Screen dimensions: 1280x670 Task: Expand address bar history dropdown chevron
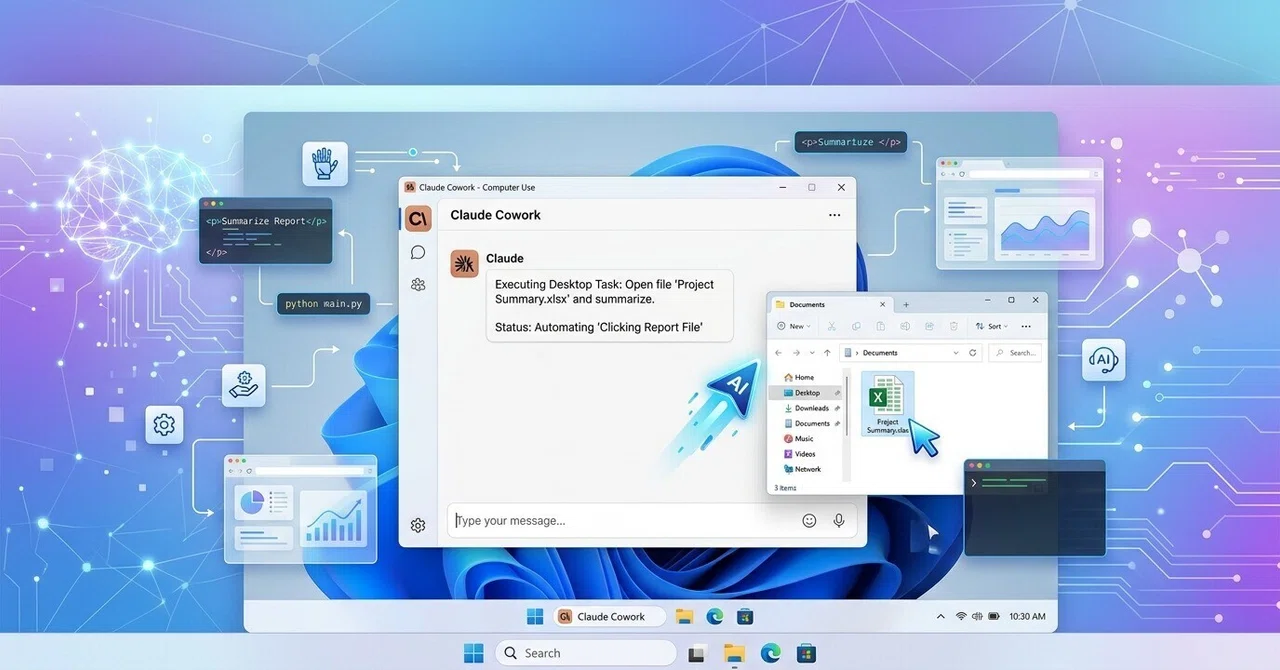[x=956, y=353]
